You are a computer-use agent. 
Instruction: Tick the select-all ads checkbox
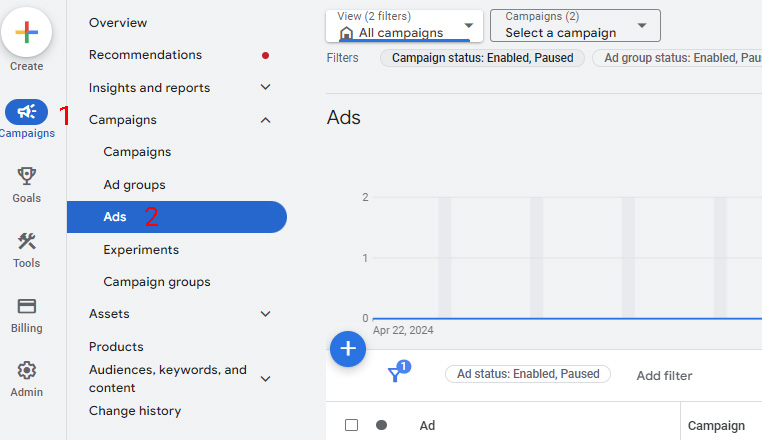[x=351, y=425]
